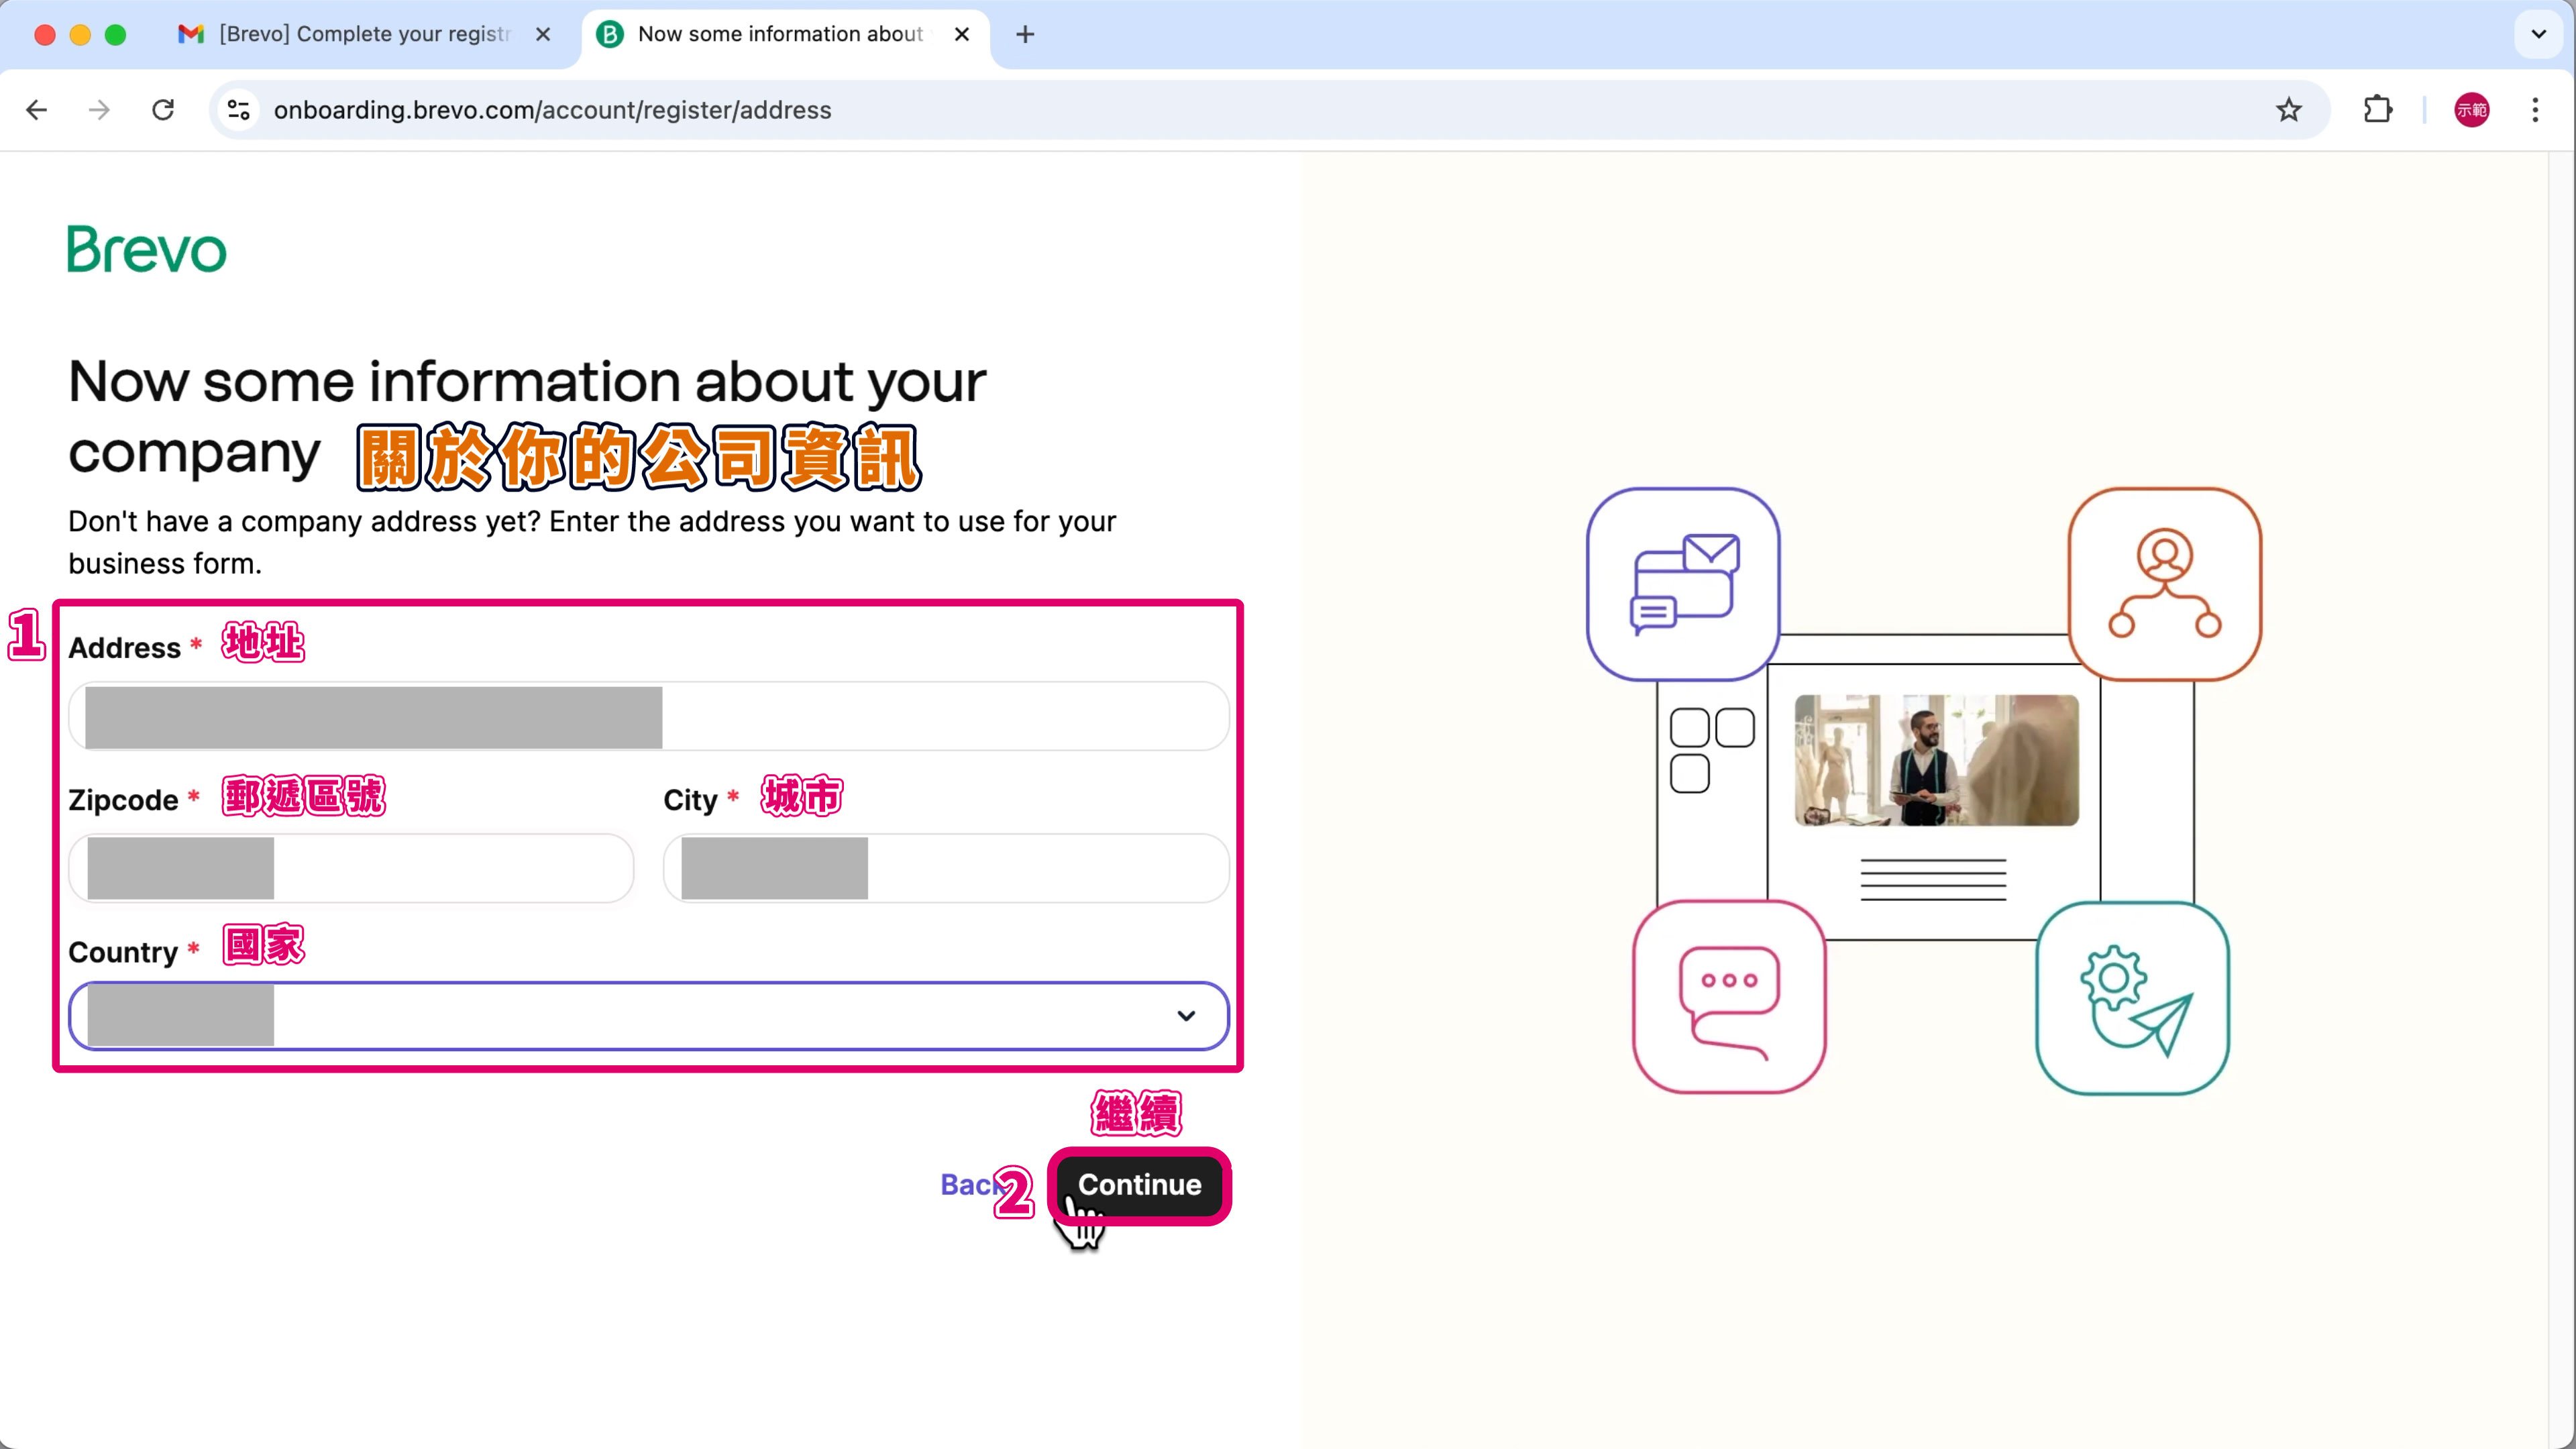Click the Brevo logo
The image size is (2576, 1449).
click(146, 249)
